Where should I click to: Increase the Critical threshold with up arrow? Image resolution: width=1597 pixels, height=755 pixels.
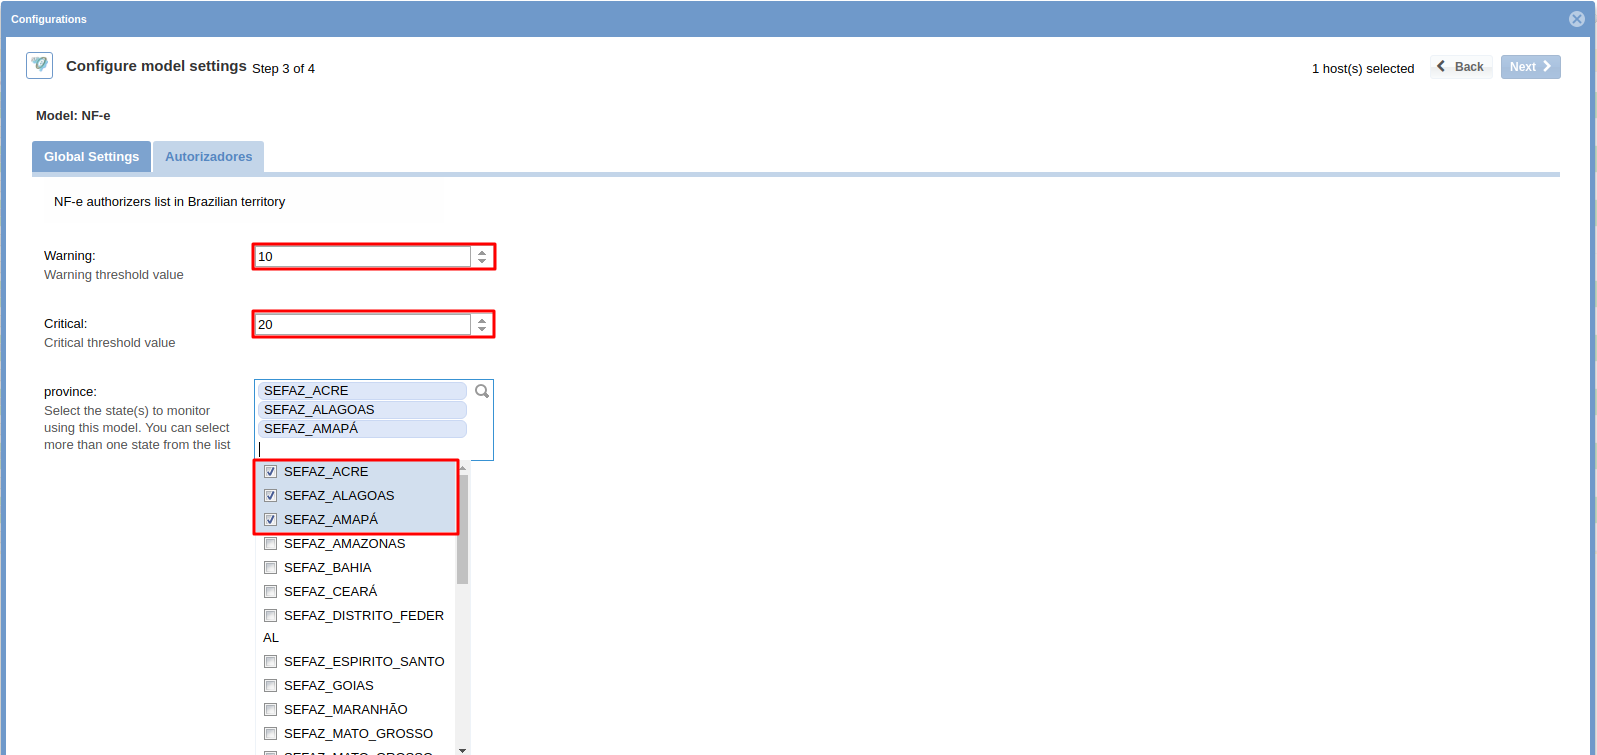pyautogui.click(x=482, y=320)
